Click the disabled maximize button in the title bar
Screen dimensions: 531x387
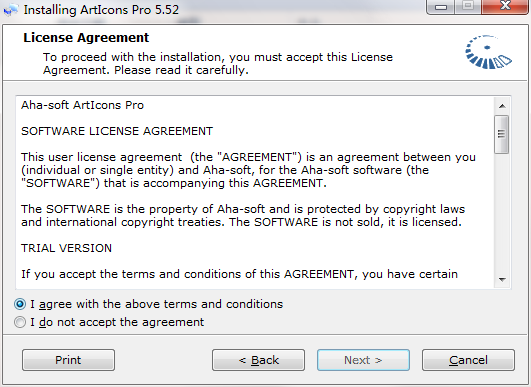click(468, 6)
